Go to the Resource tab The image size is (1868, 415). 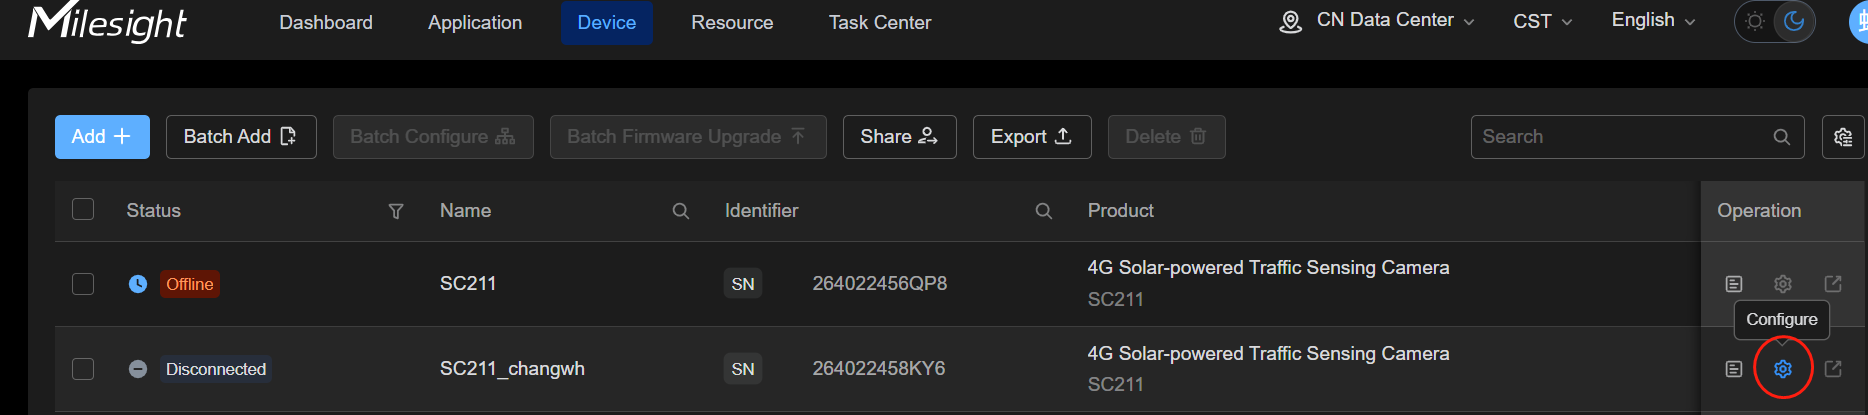(732, 22)
